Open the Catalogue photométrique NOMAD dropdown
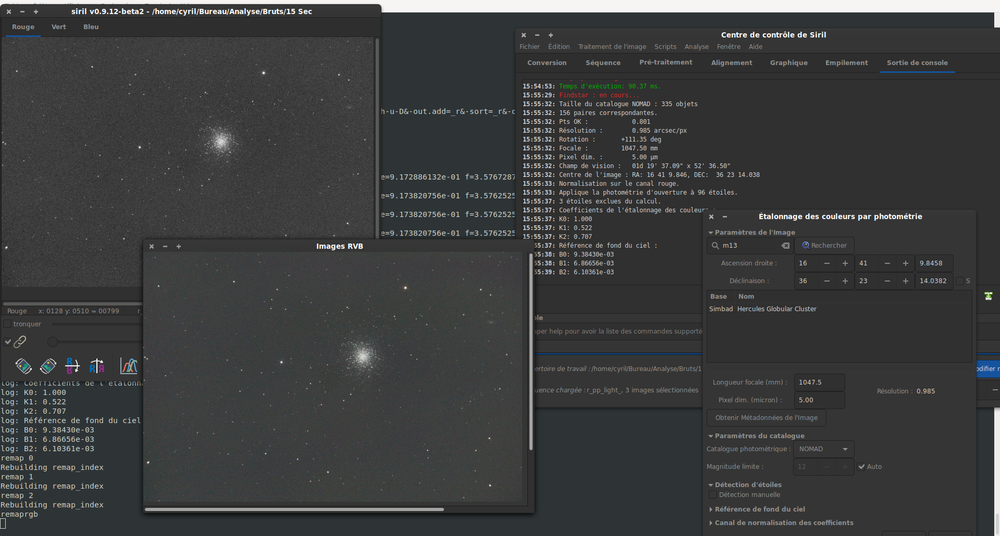The image size is (1000, 536). (824, 449)
